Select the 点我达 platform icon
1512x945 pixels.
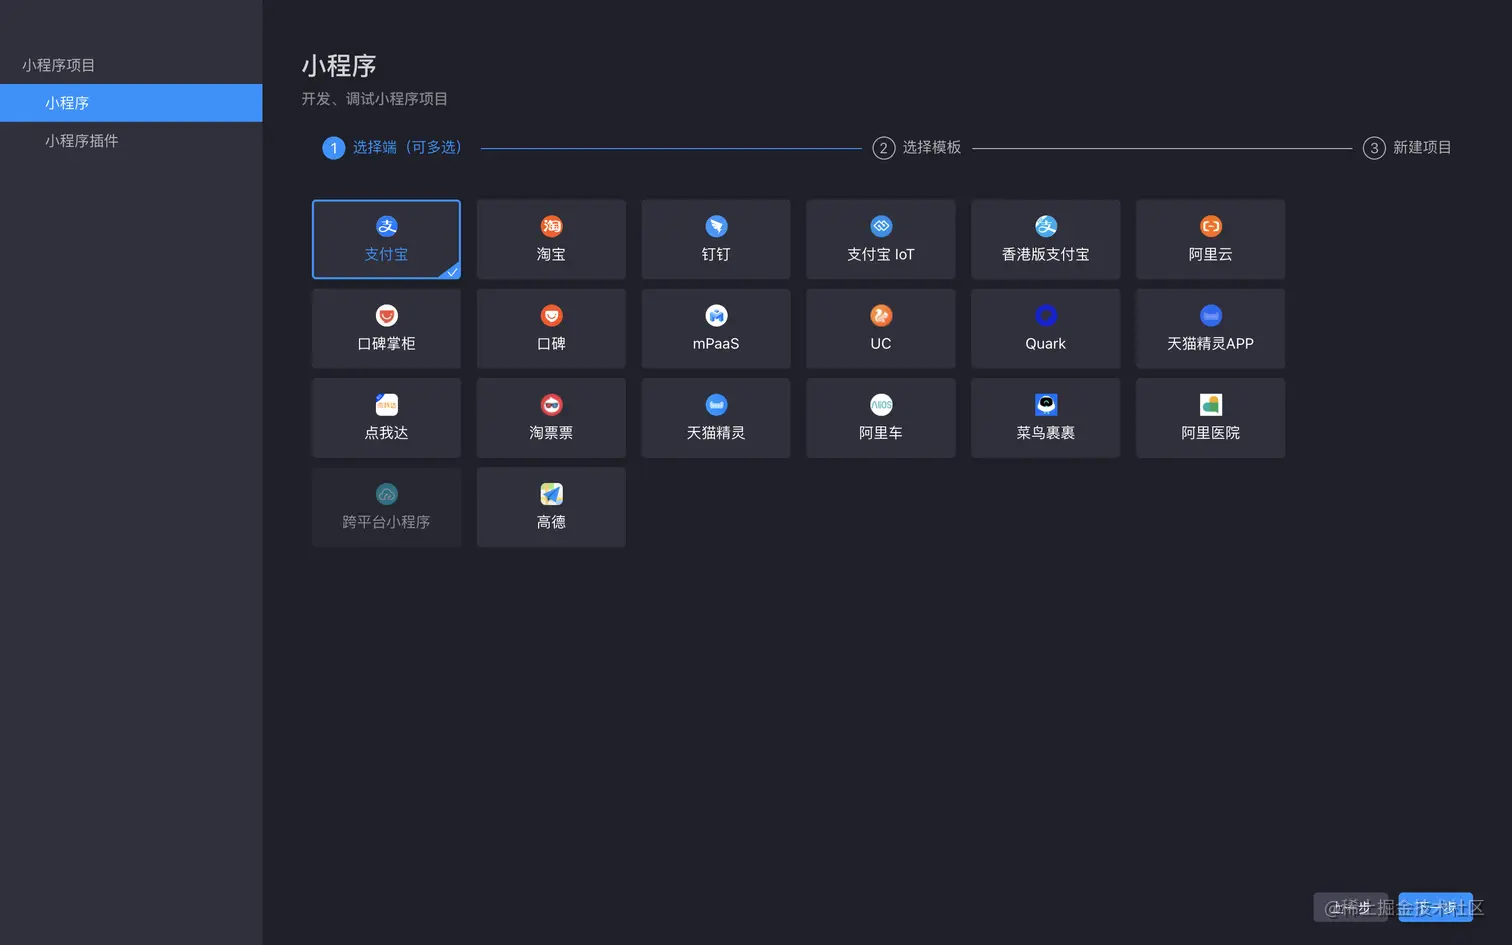pyautogui.click(x=386, y=405)
